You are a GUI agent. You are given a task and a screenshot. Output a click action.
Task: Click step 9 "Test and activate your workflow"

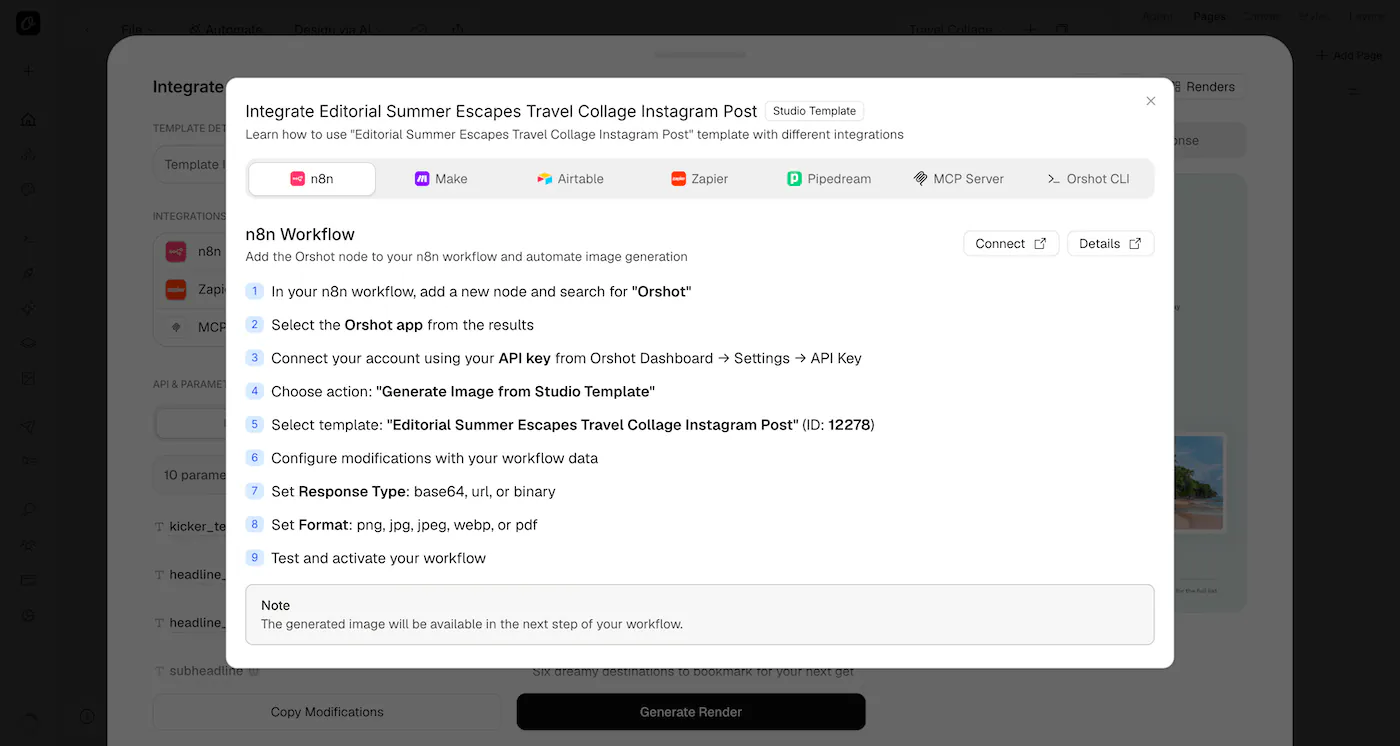[378, 558]
